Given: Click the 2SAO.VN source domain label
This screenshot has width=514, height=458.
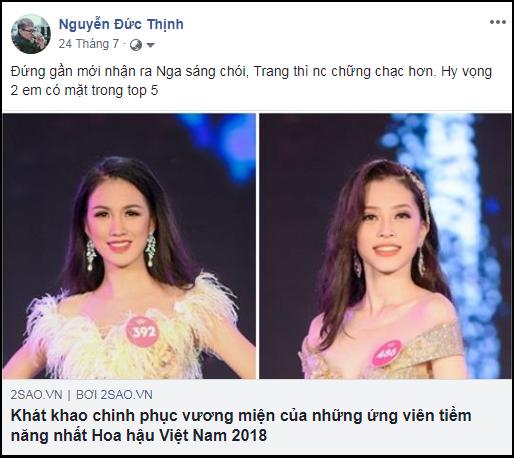Looking at the screenshot, I should pyautogui.click(x=36, y=395).
